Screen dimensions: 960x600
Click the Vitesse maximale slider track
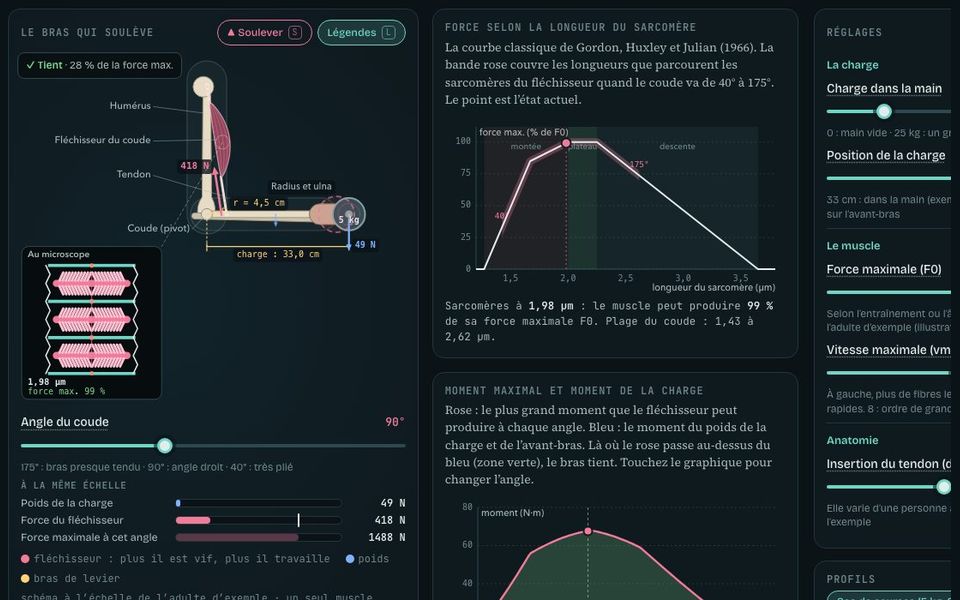pyautogui.click(x=888, y=372)
